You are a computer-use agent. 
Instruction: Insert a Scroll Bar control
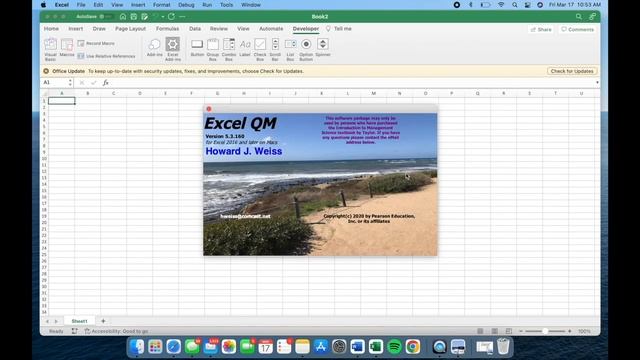[x=275, y=49]
